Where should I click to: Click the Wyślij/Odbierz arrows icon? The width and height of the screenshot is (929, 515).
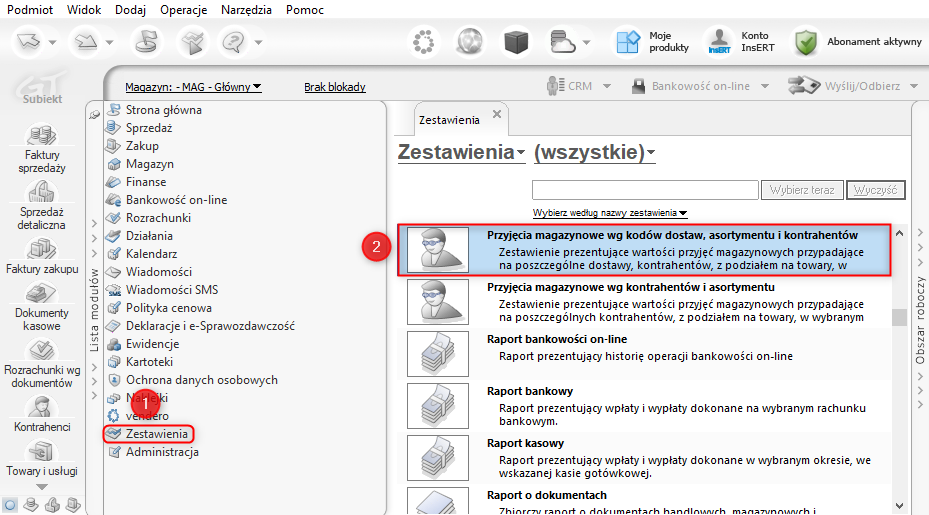click(x=803, y=86)
